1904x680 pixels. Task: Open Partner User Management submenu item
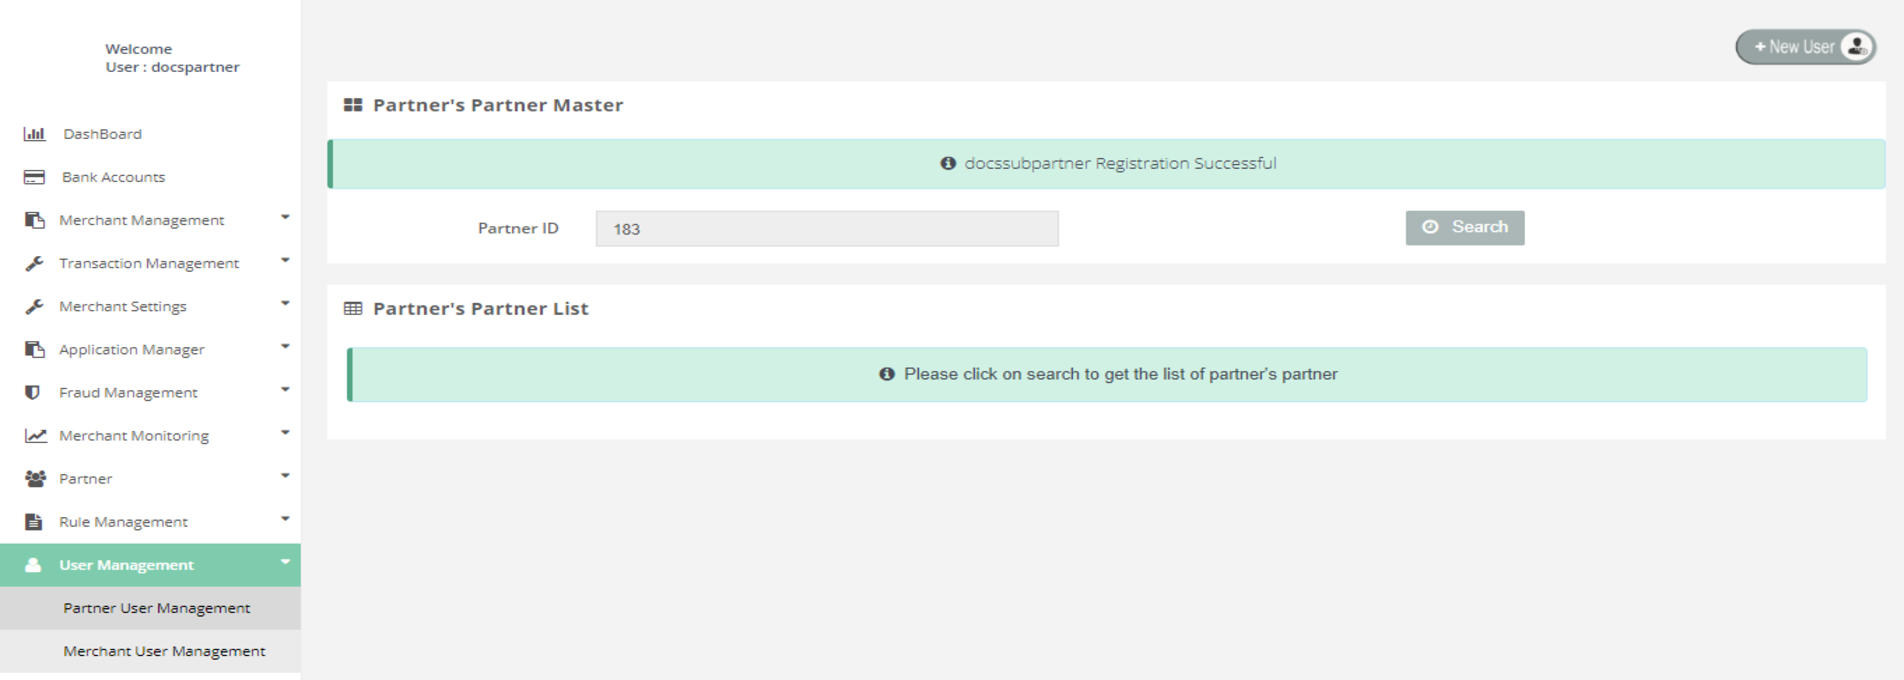click(x=157, y=608)
